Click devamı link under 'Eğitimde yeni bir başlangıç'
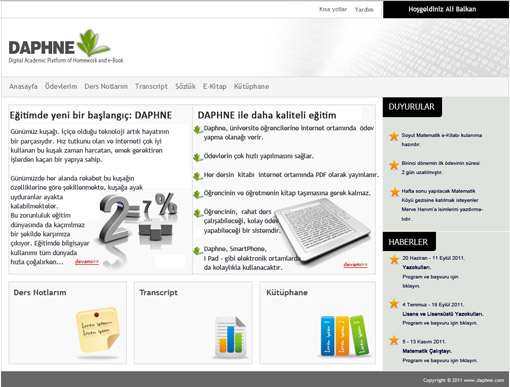Screen dimensions: 510x387 pos(87,262)
